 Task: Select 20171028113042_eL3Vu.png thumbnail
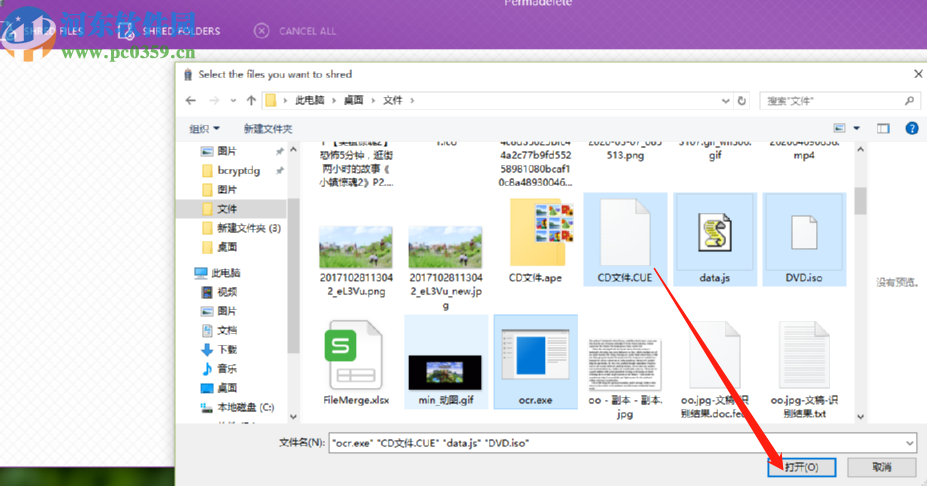coord(355,247)
